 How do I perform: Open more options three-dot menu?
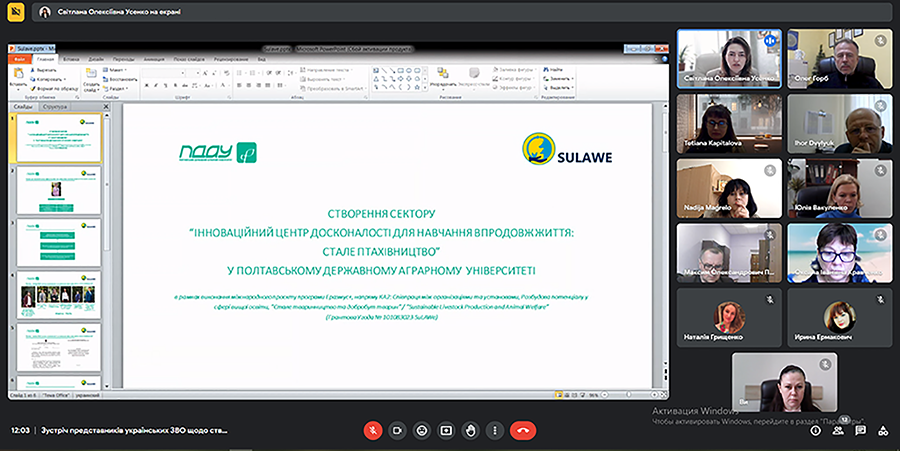click(x=495, y=430)
